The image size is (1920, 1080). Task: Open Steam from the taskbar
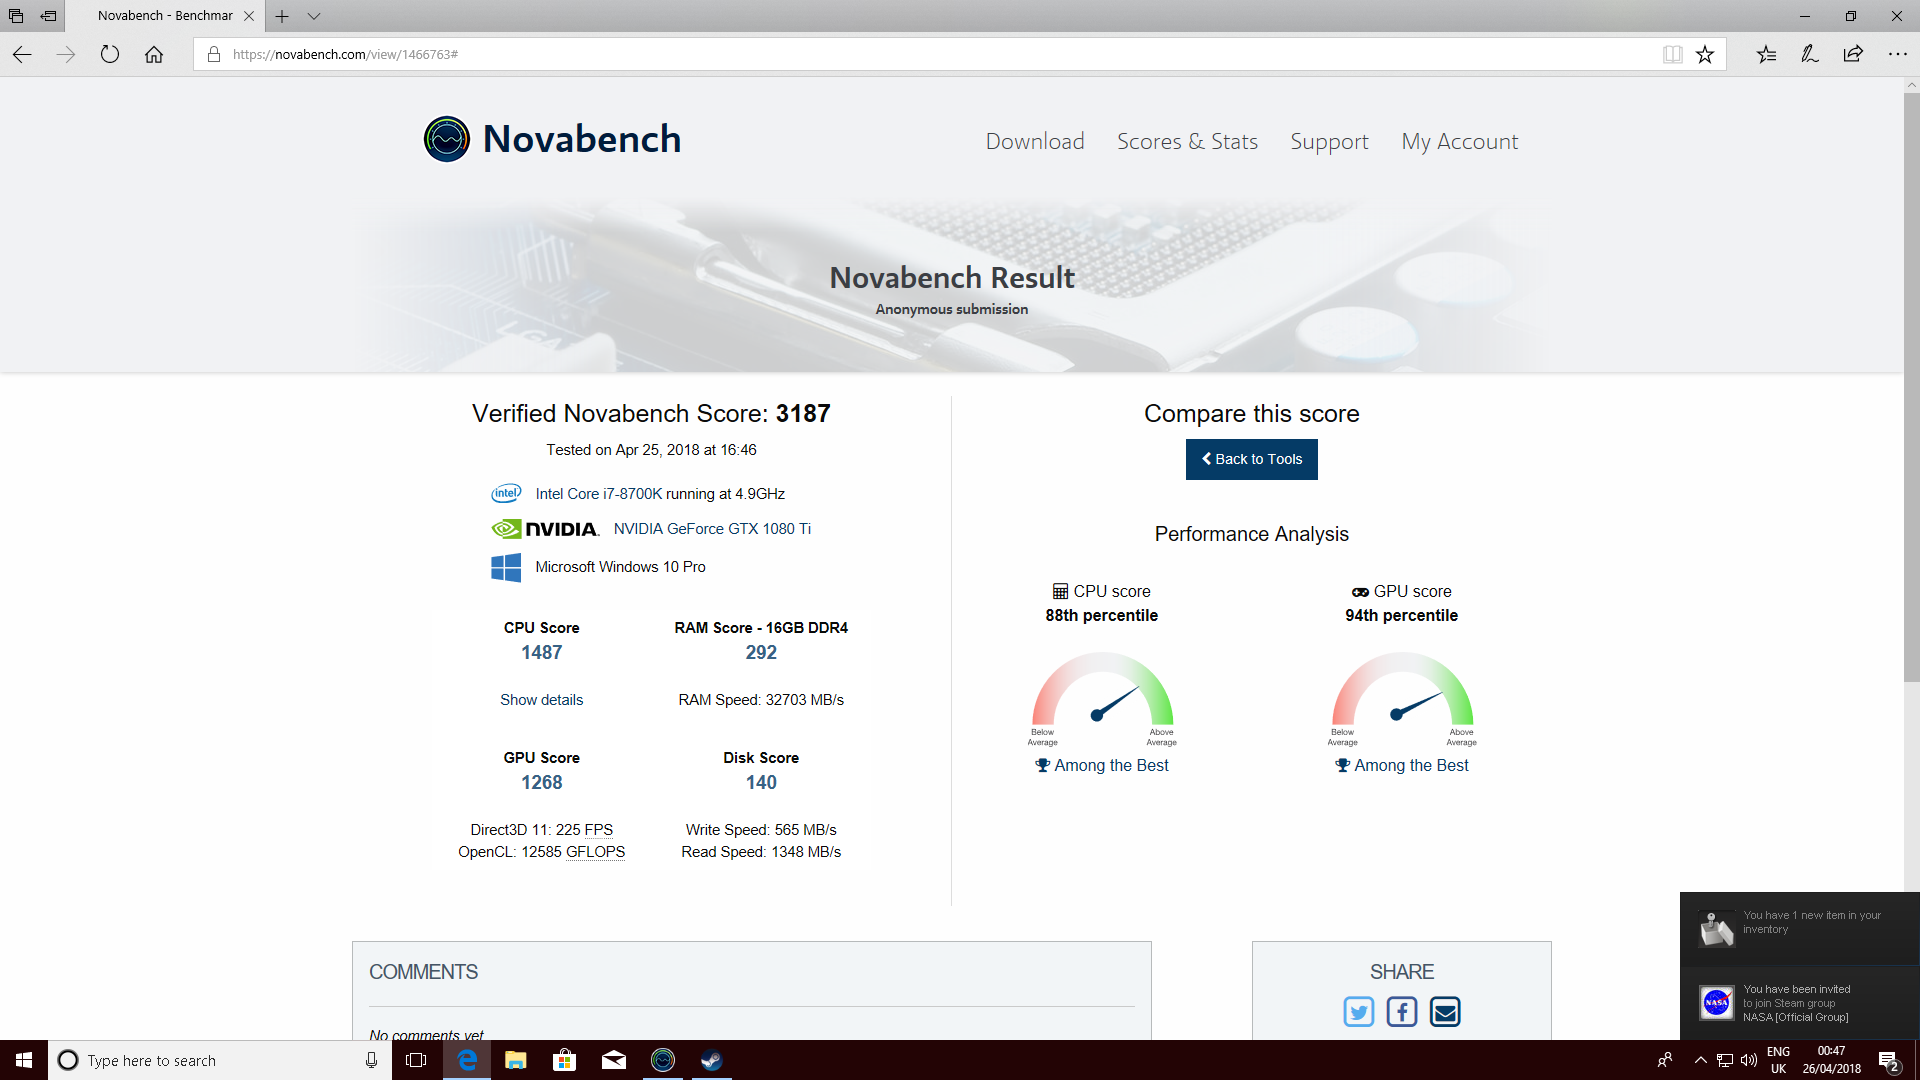711,1060
